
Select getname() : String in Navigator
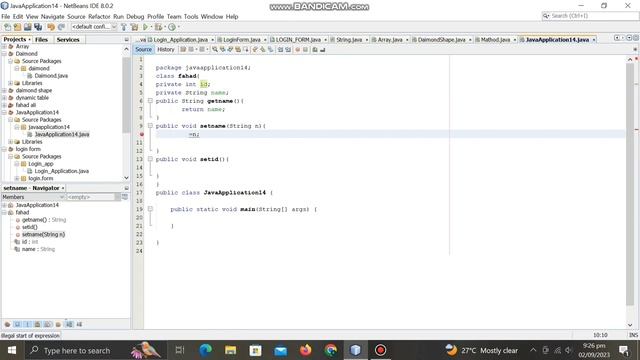pyautogui.click(x=44, y=220)
